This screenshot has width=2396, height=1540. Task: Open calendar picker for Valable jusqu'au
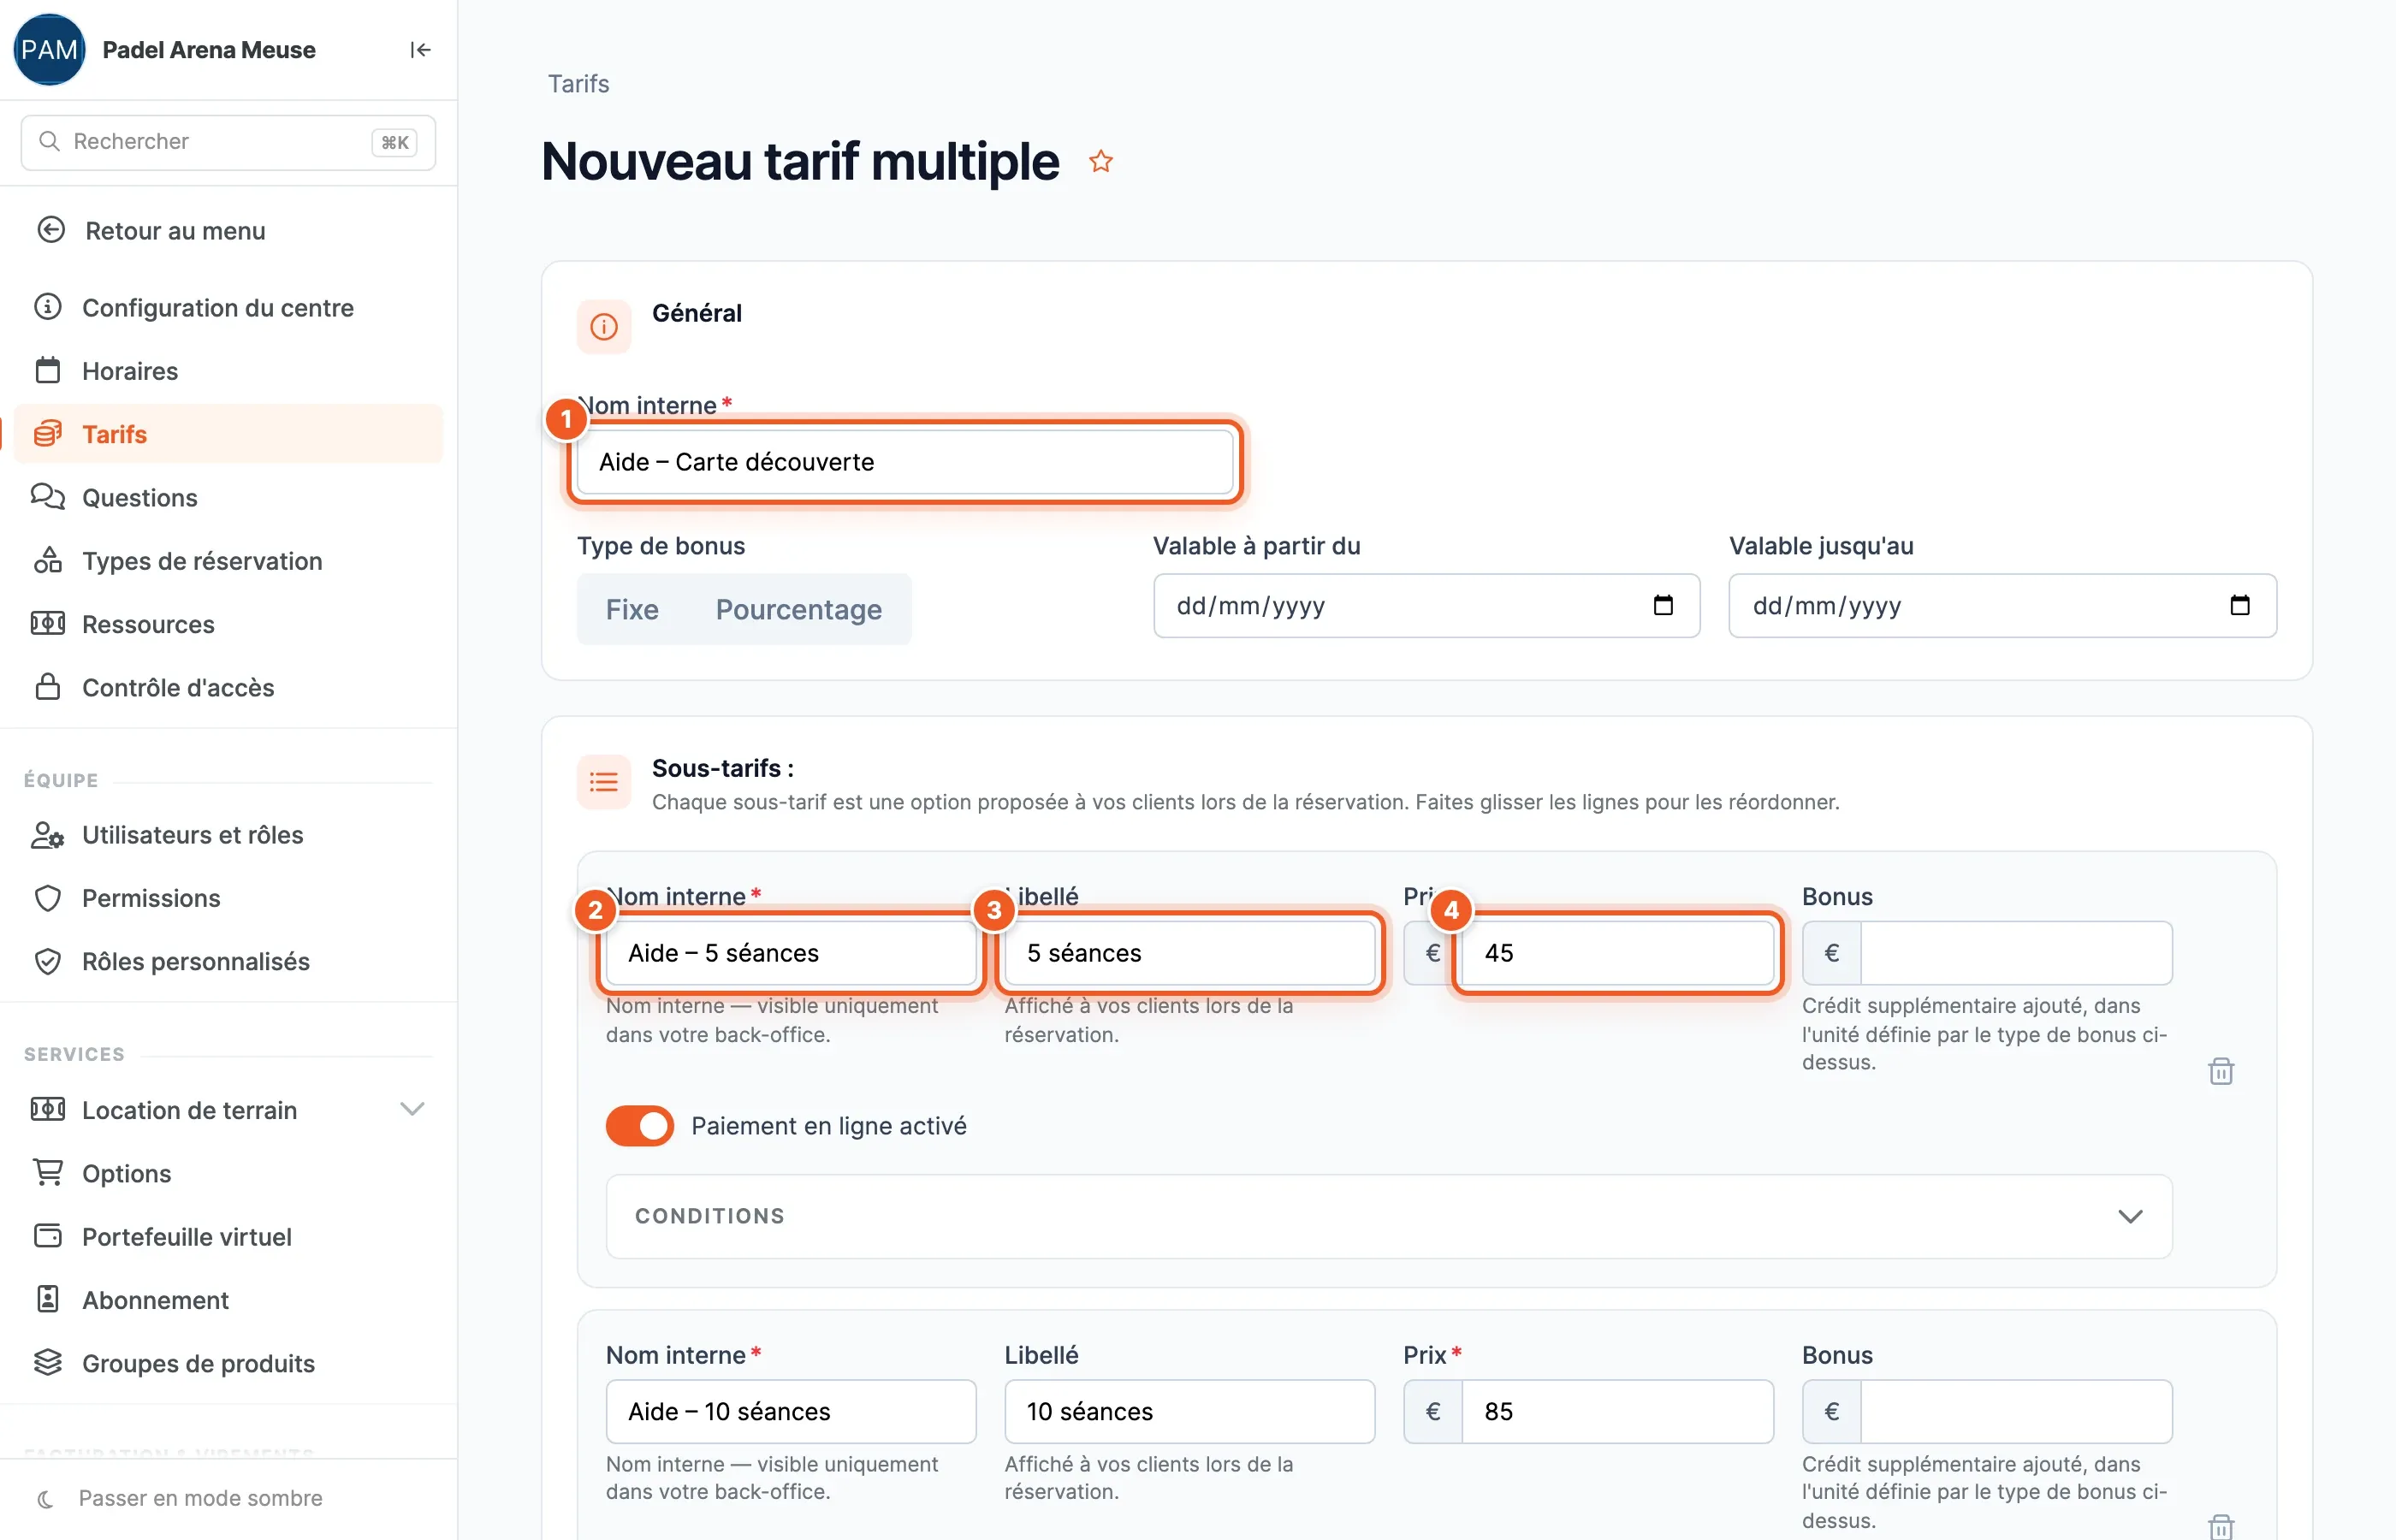pyautogui.click(x=2239, y=605)
